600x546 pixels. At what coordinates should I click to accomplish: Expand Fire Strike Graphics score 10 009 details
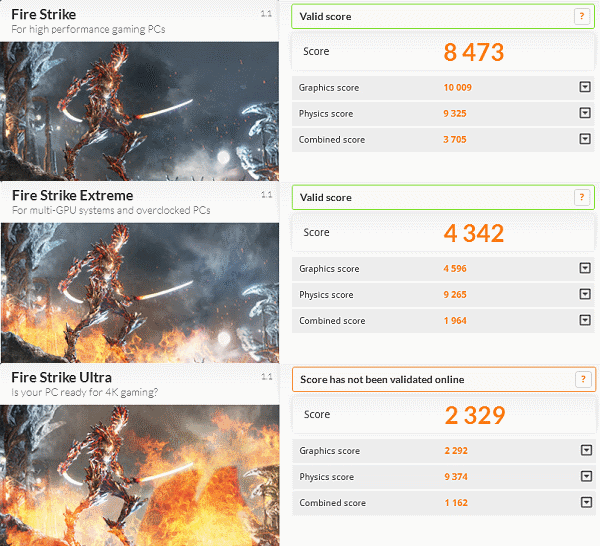(x=585, y=87)
